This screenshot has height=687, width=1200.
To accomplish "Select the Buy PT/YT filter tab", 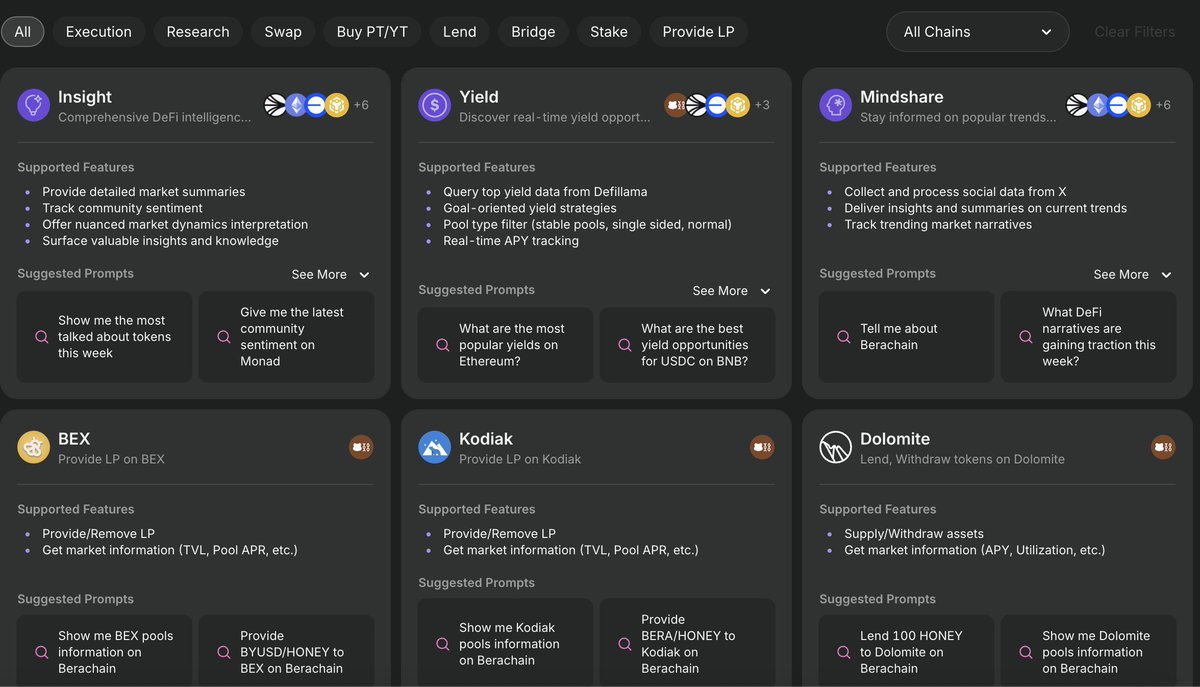I will coord(372,32).
